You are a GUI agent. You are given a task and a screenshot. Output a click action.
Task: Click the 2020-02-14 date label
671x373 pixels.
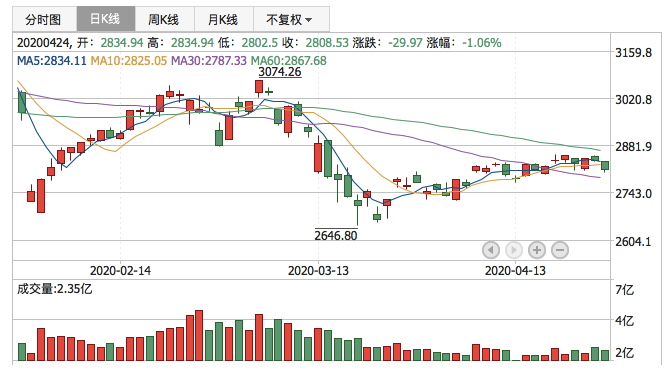coord(120,270)
